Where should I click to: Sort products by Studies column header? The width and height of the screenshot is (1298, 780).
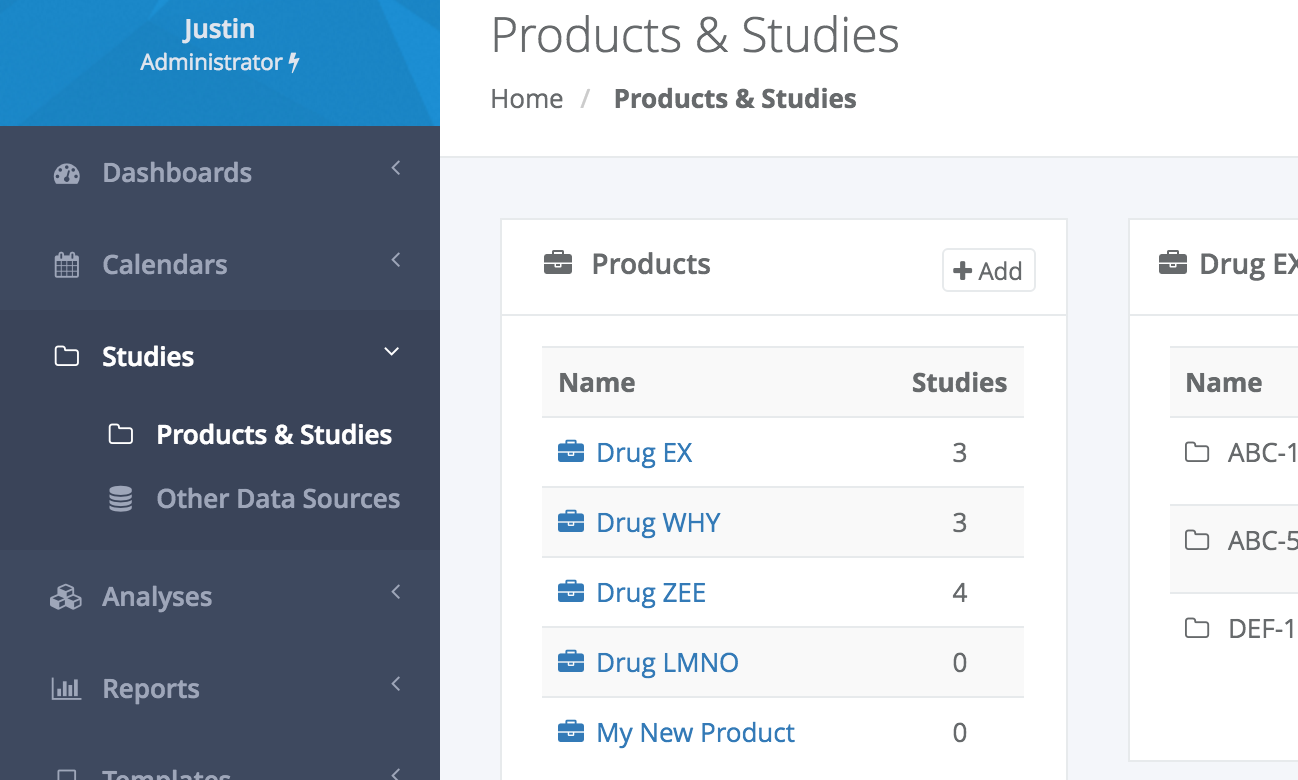[959, 383]
